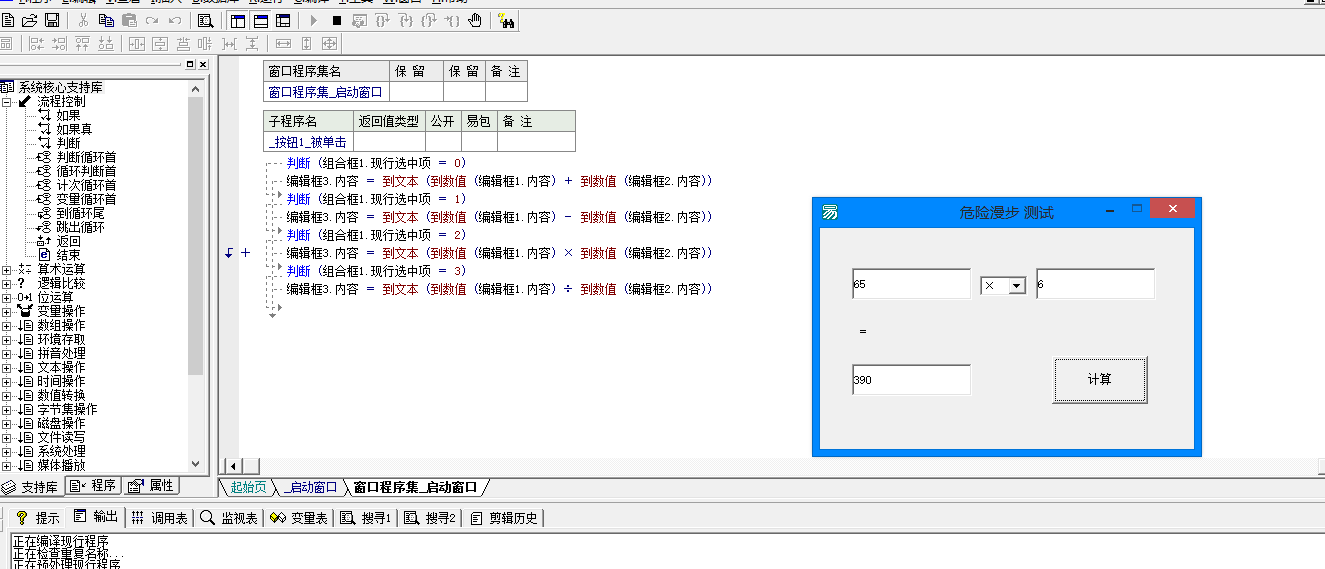The height and width of the screenshot is (569, 1325).
Task: Click the code editor horizontal scroll left arrow
Action: click(x=232, y=466)
